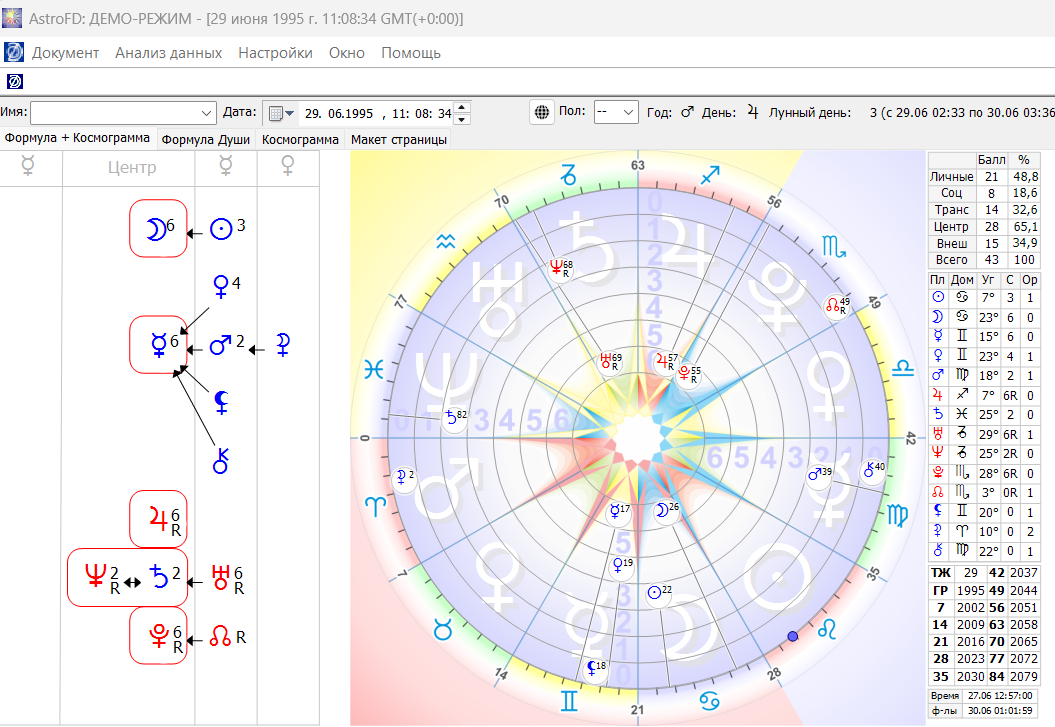
Task: Click the Дом column header in planets table
Action: point(962,280)
